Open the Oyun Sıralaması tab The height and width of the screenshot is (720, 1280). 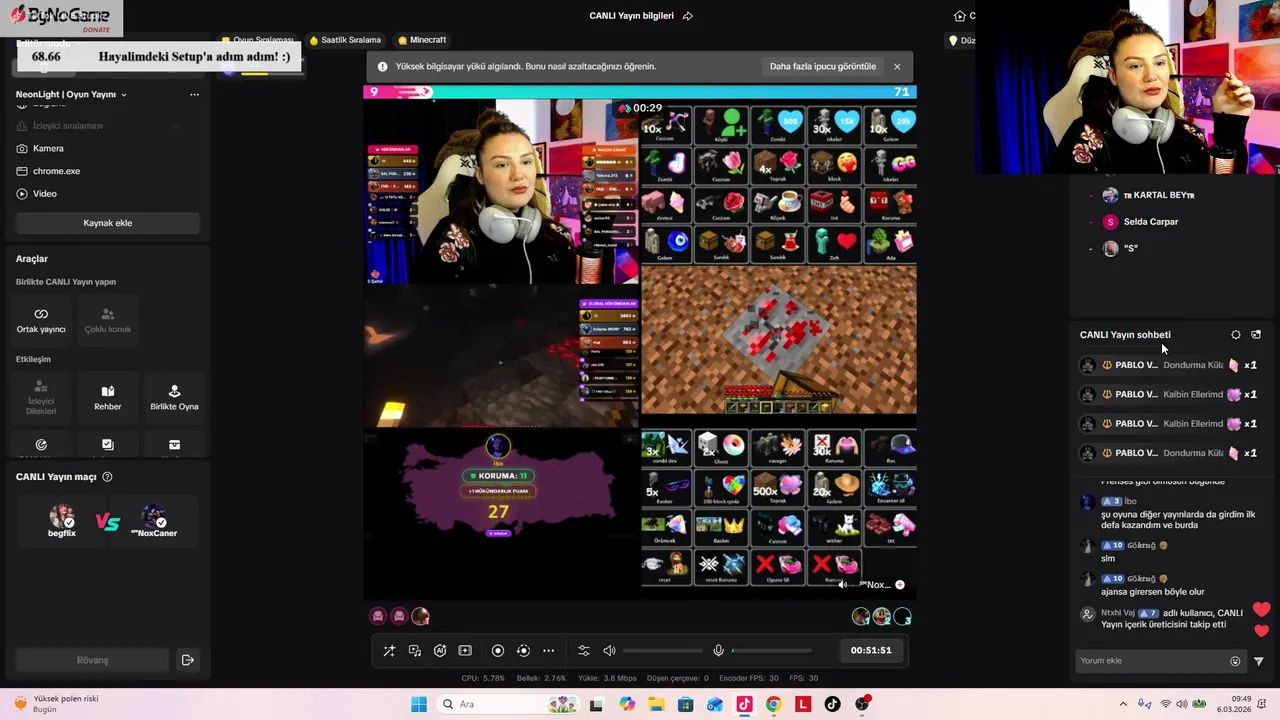(x=259, y=40)
